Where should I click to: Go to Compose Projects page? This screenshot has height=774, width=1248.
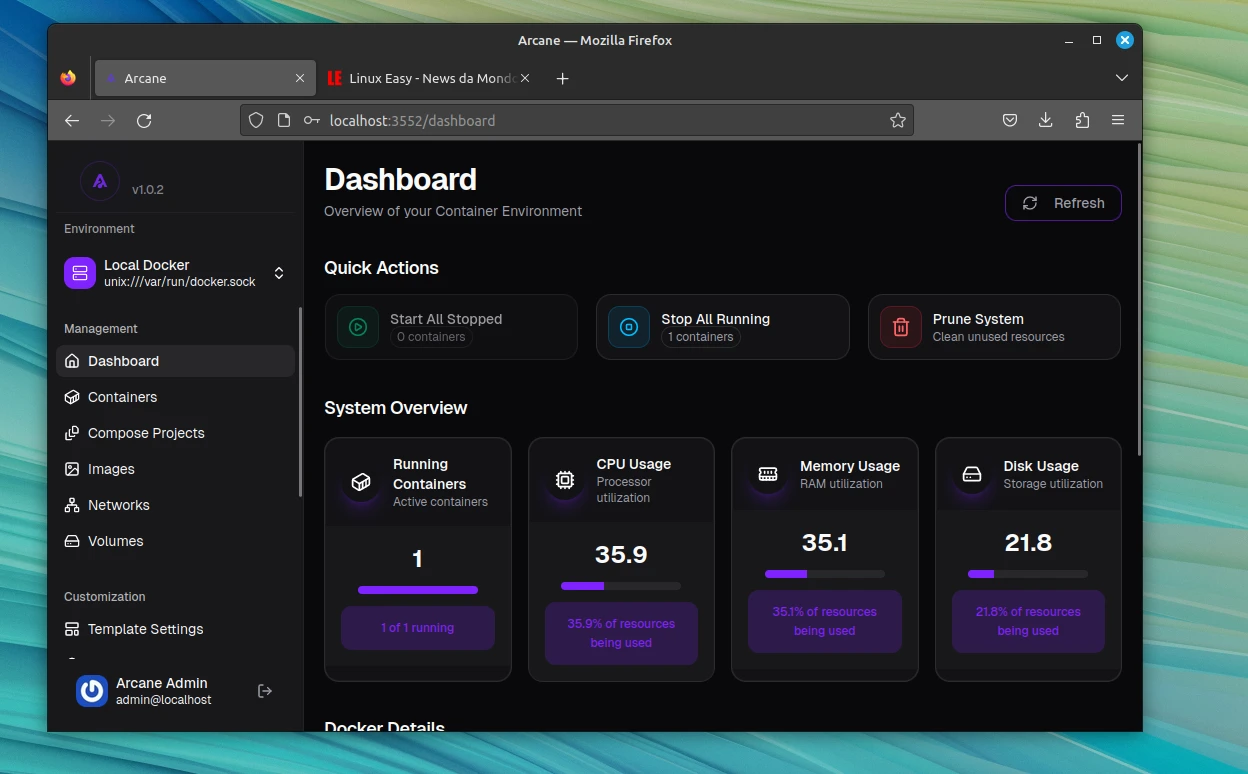pyautogui.click(x=146, y=433)
